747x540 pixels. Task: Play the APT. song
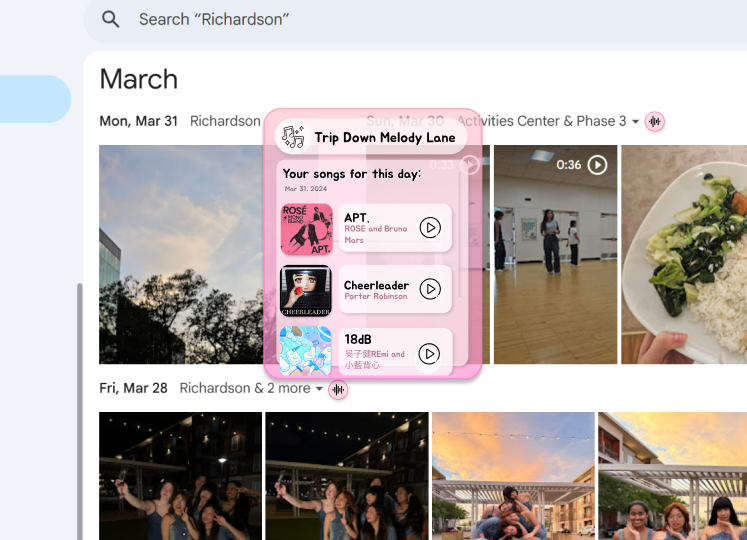(430, 228)
